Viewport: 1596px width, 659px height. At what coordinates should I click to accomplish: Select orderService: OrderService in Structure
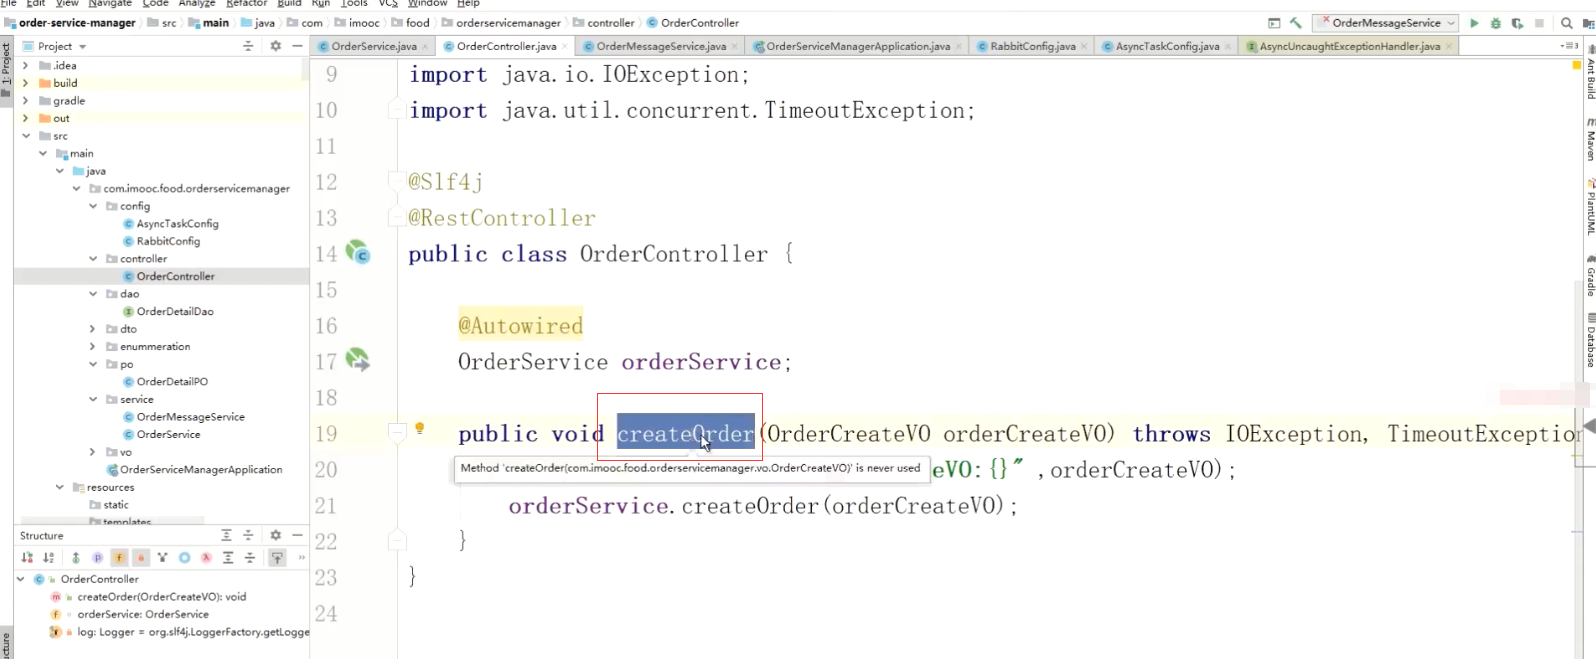click(143, 614)
